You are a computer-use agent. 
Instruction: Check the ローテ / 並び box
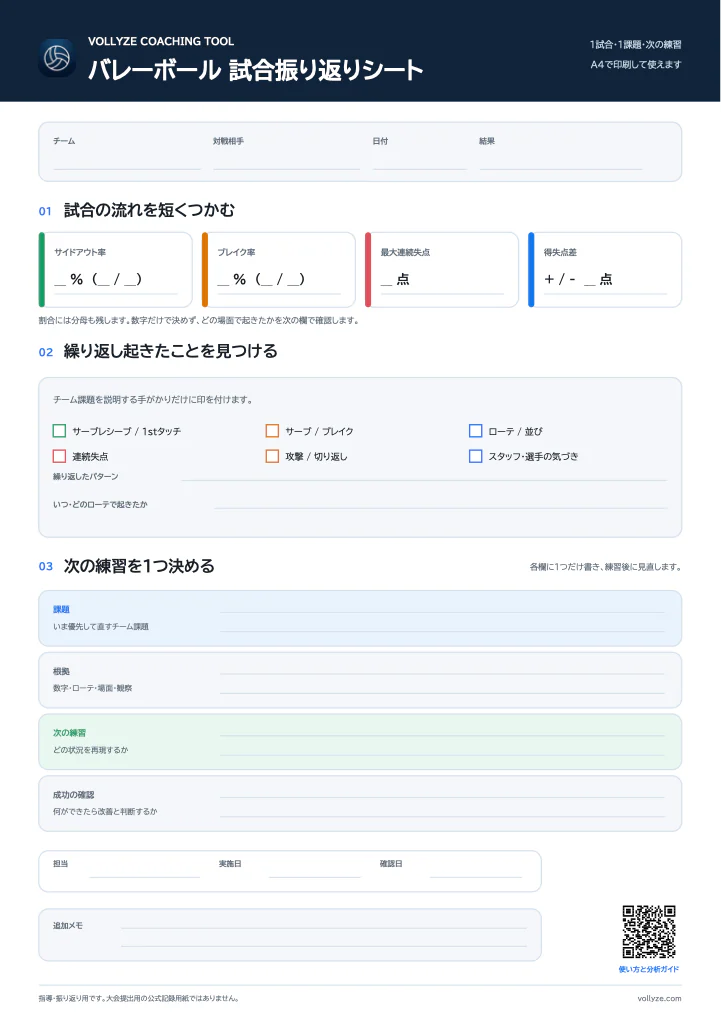475,431
